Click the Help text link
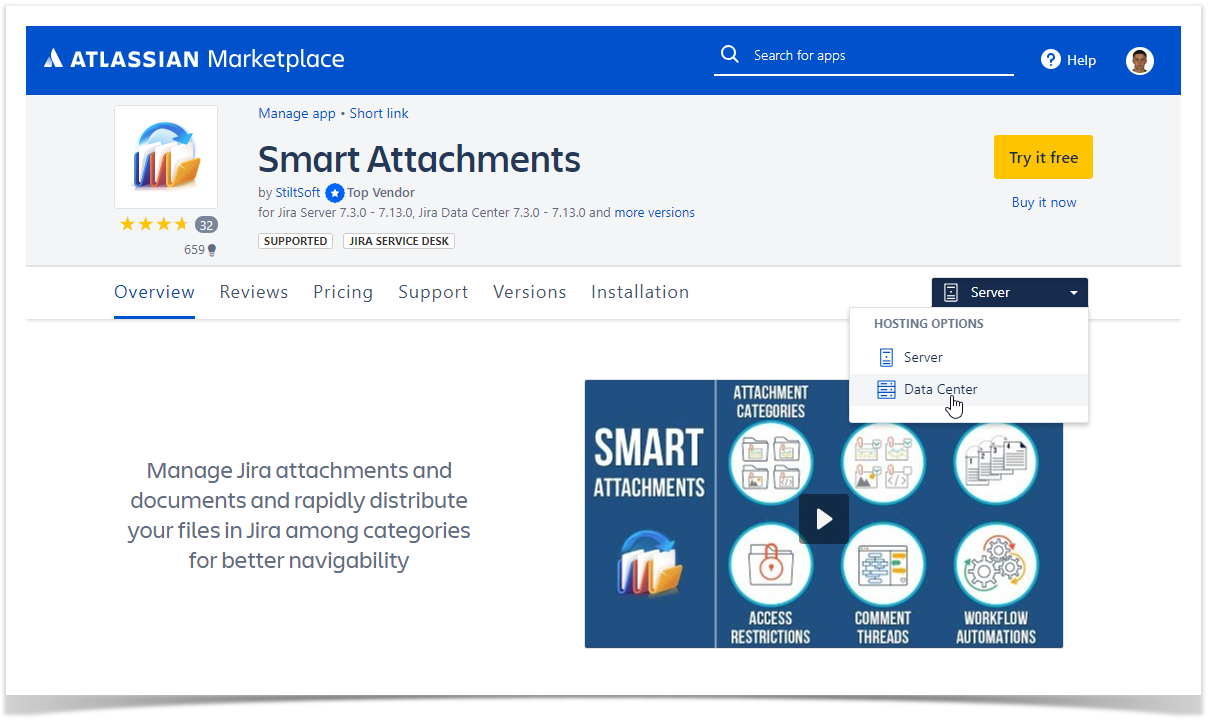This screenshot has height=724, width=1215. [x=1081, y=60]
